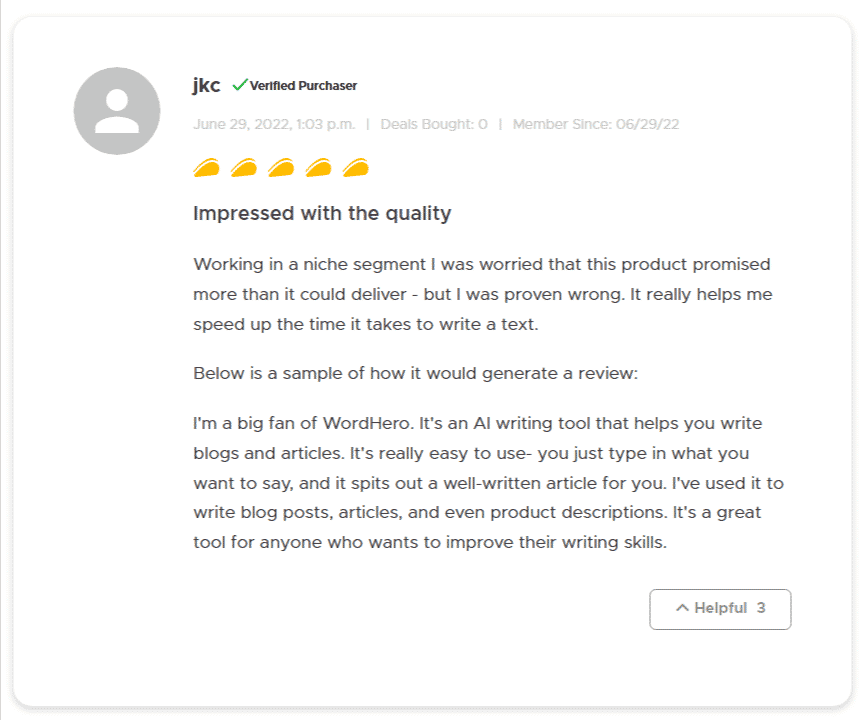
Task: Click the fourth taco rating icon
Action: [x=319, y=167]
